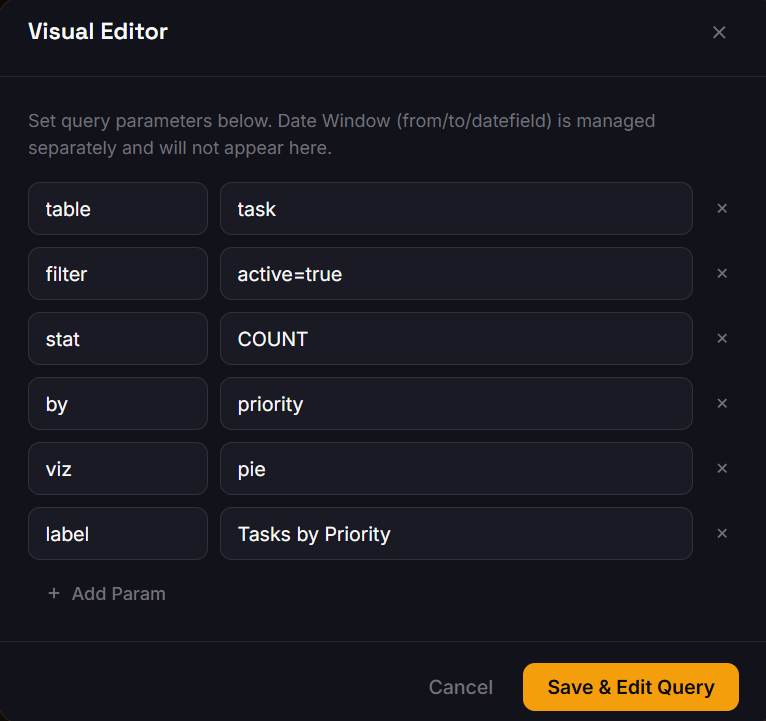
Task: Edit the 'viz' key field
Action: click(118, 468)
